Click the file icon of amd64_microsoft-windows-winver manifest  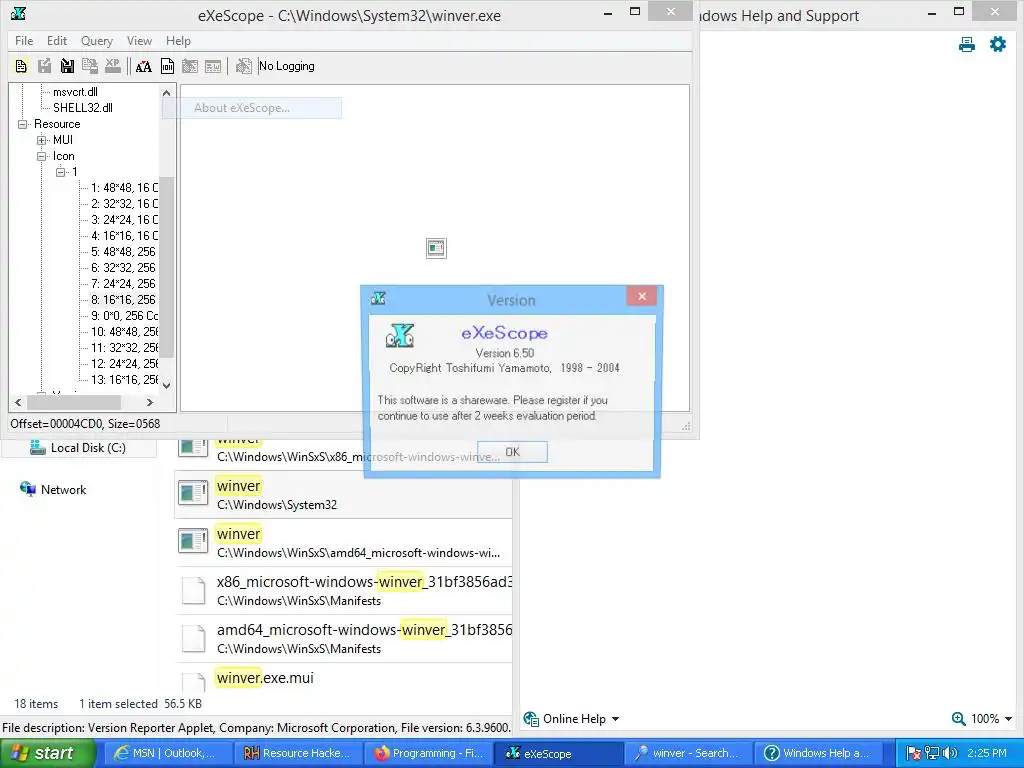click(x=193, y=638)
